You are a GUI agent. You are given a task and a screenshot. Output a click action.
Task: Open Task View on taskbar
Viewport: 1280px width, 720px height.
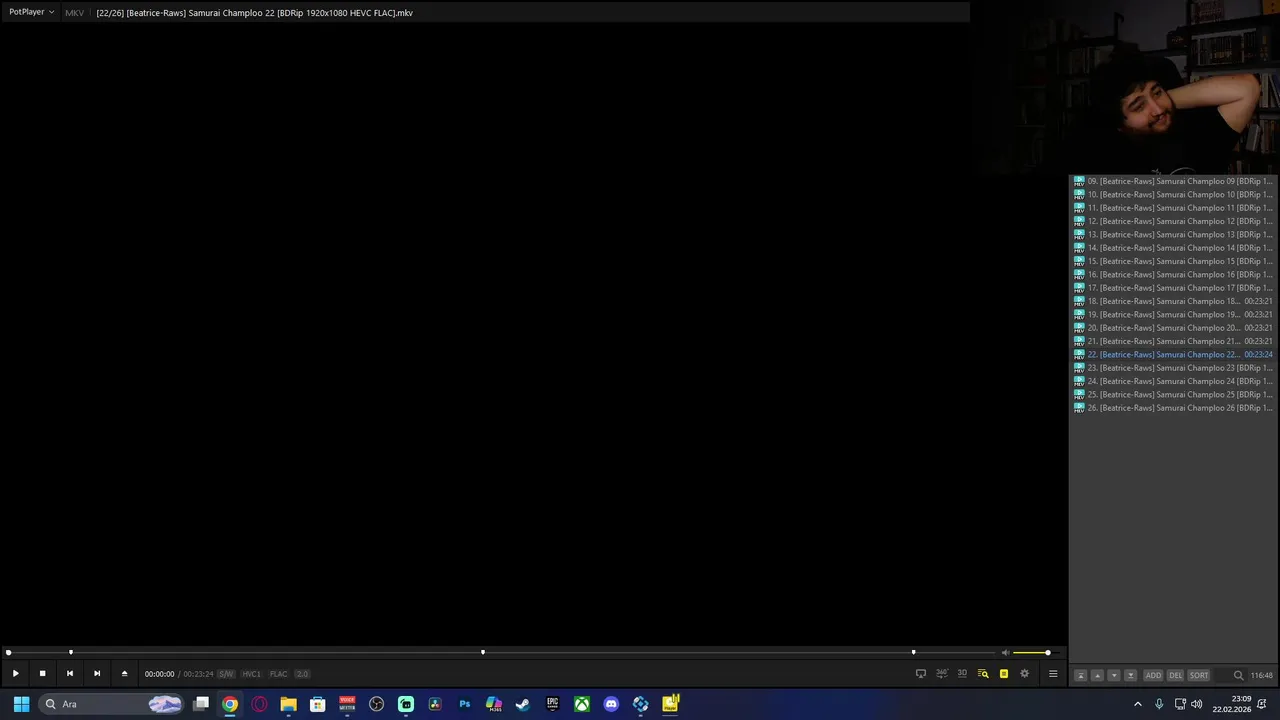pyautogui.click(x=201, y=704)
